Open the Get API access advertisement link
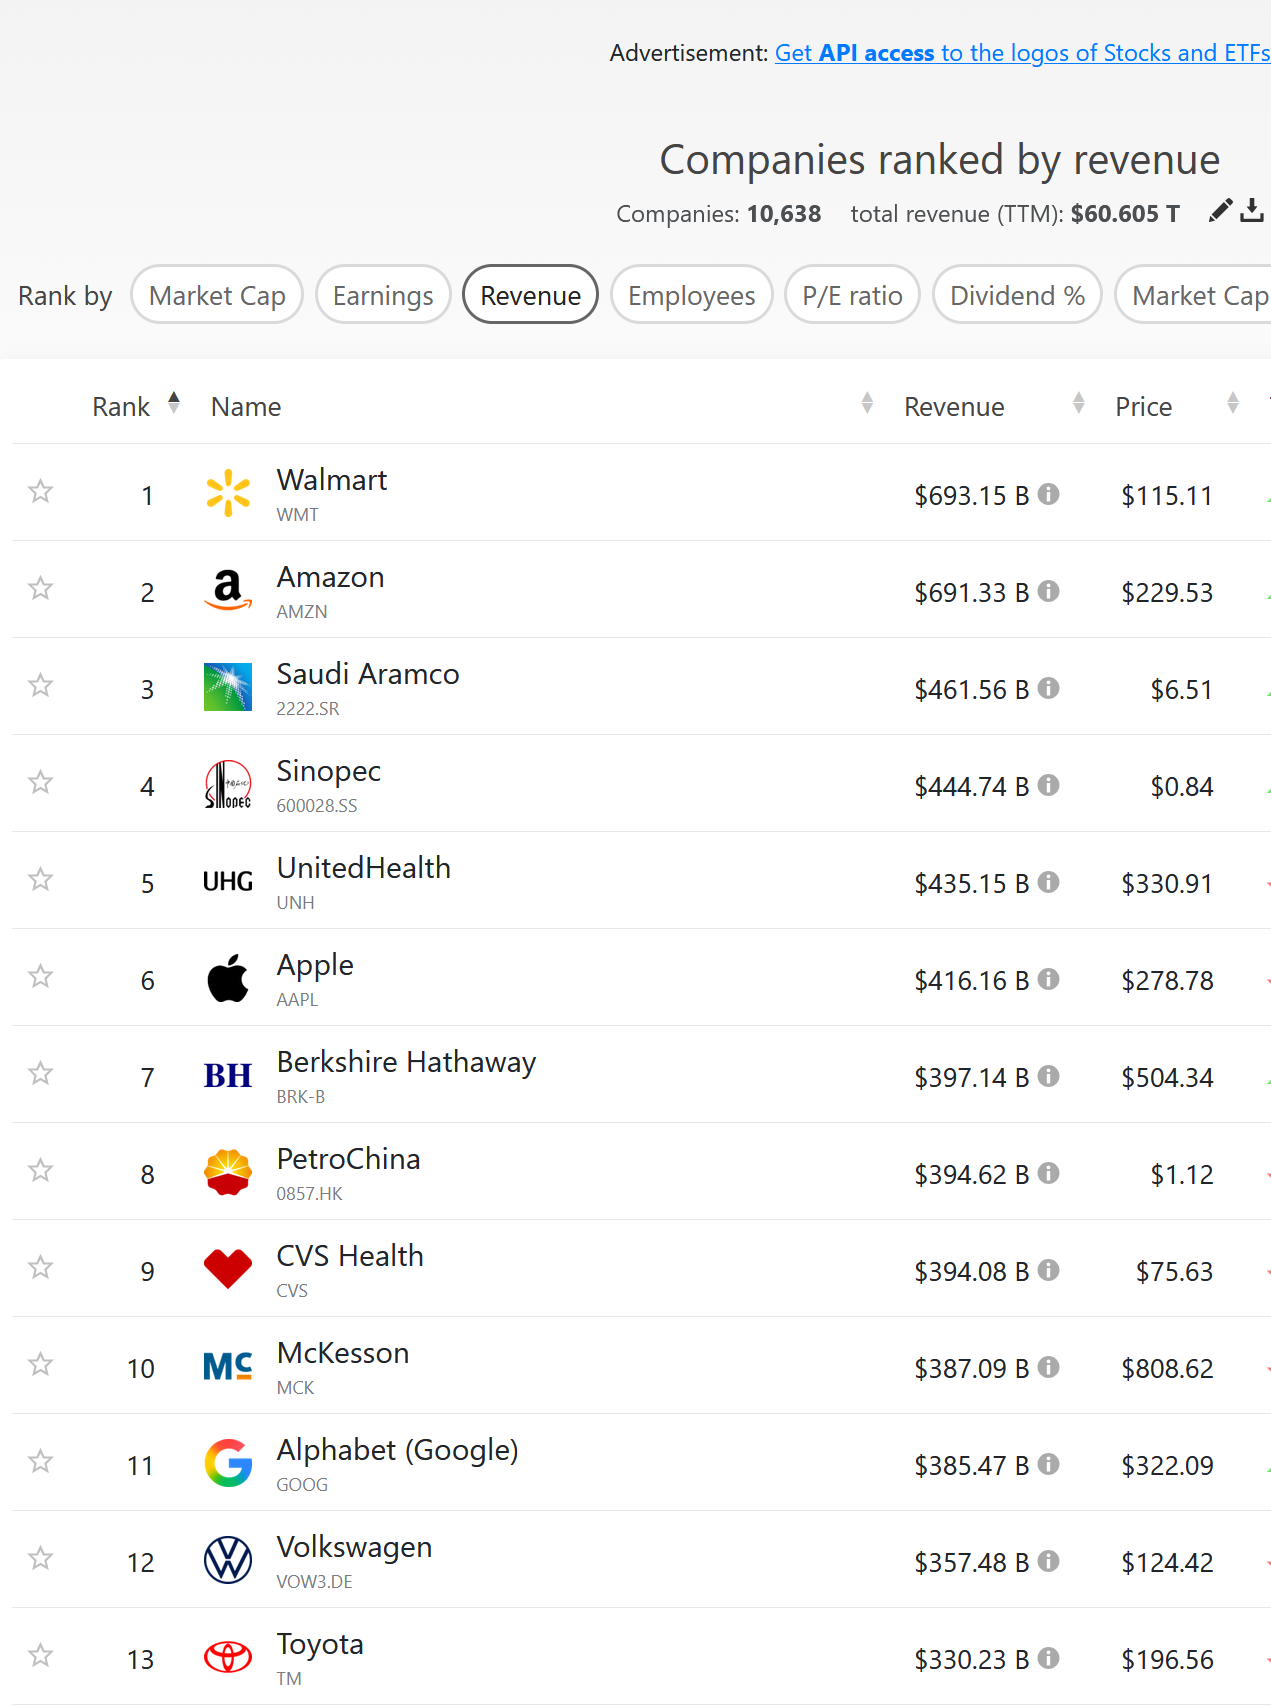1271x1706 pixels. tap(1022, 53)
